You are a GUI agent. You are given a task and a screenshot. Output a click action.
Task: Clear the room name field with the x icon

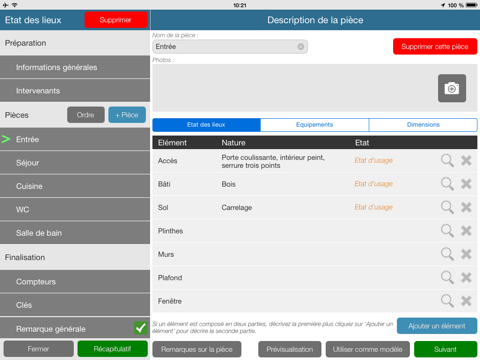tap(301, 47)
